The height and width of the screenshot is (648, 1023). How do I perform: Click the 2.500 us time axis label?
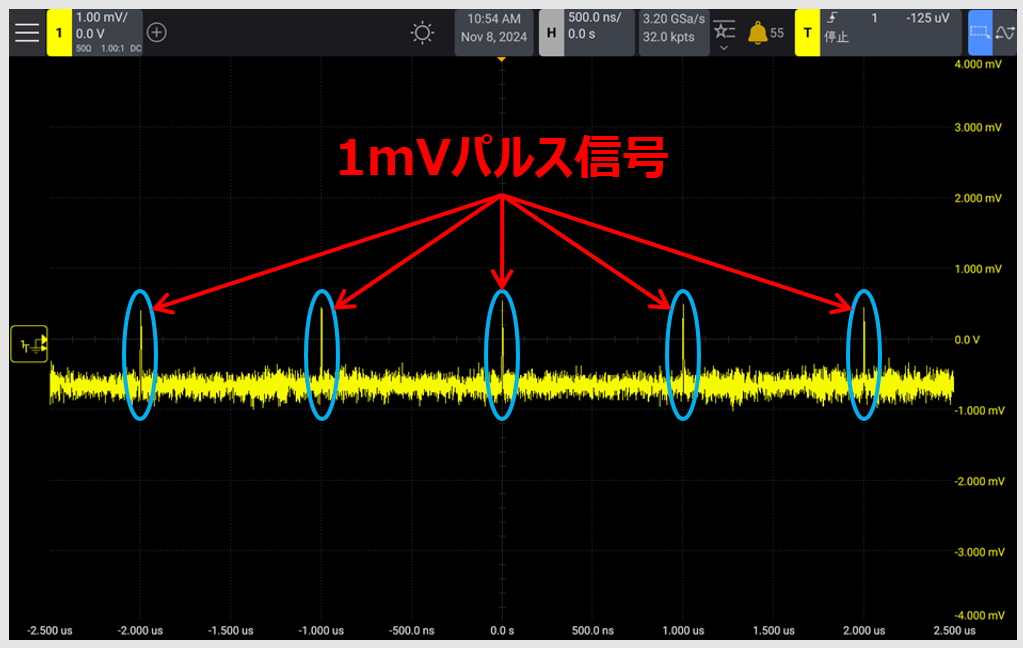pos(954,630)
